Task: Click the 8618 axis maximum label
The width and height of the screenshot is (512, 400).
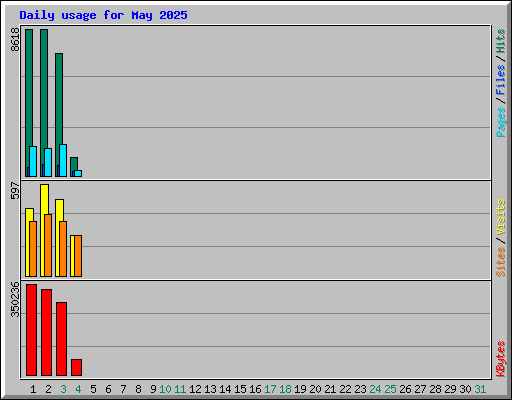Action: (x=15, y=39)
